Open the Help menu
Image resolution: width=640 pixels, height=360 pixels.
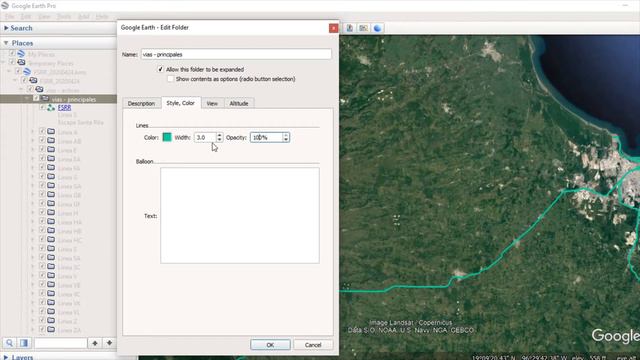102,16
